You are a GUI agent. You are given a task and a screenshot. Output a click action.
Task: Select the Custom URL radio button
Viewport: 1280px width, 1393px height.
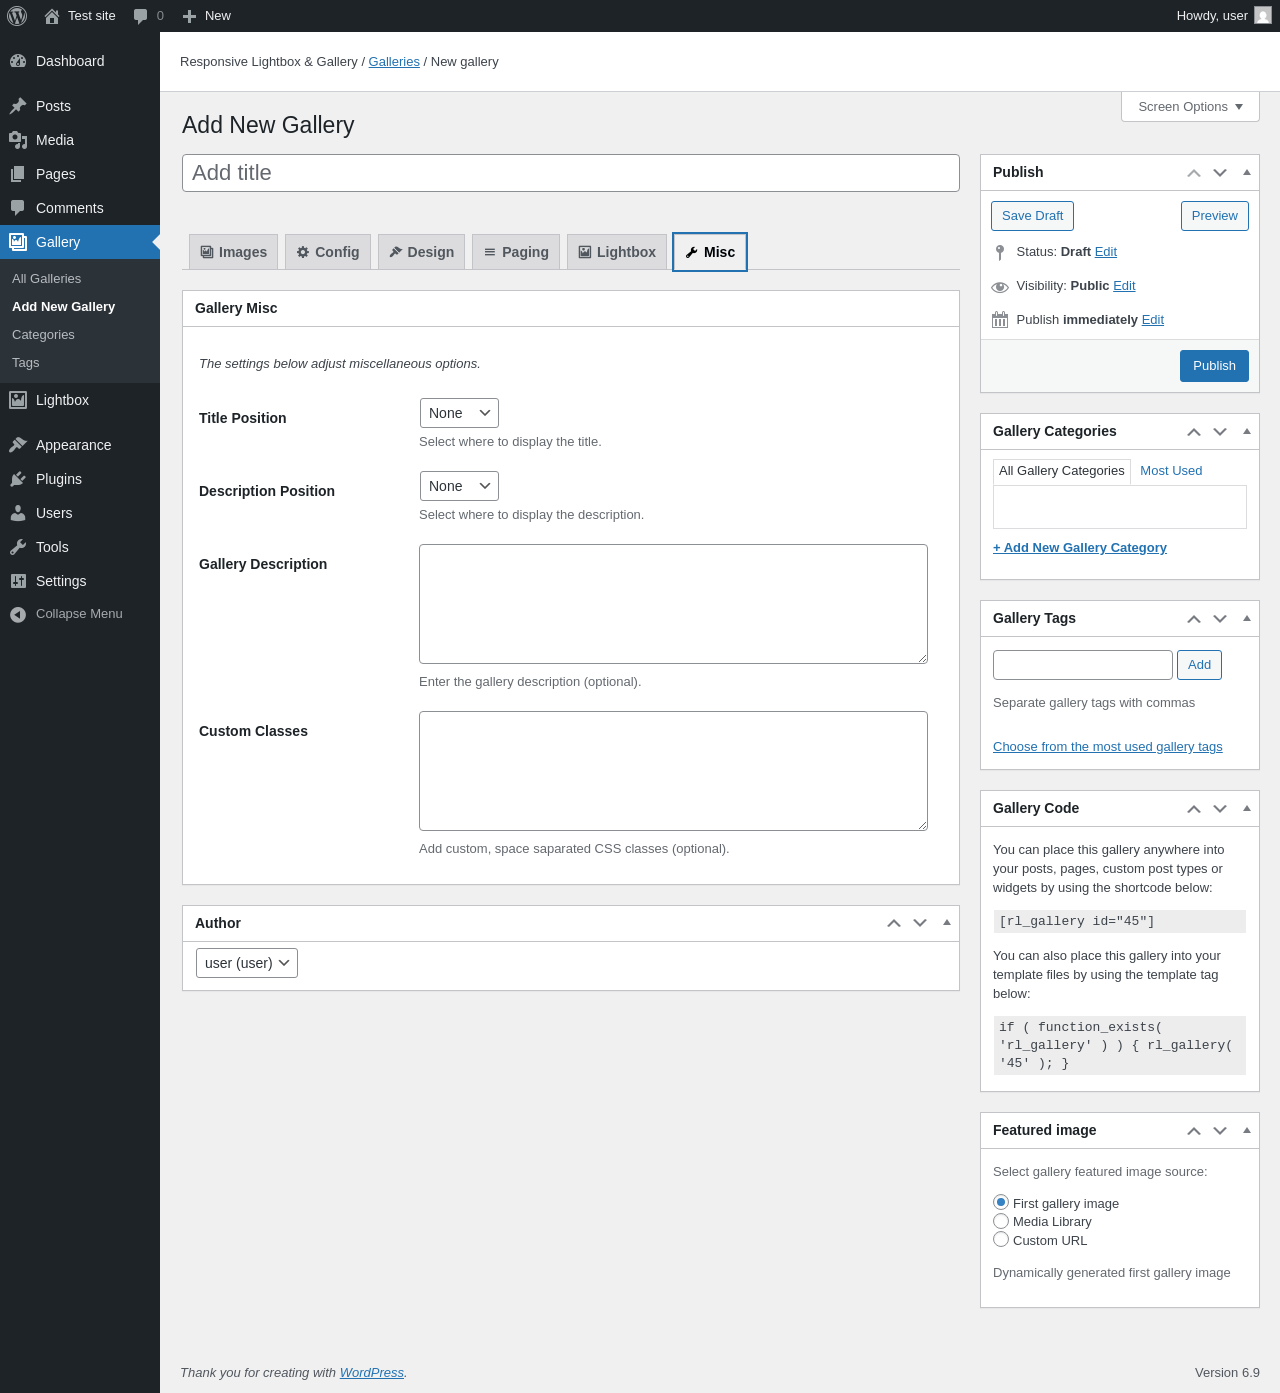coord(1001,1240)
